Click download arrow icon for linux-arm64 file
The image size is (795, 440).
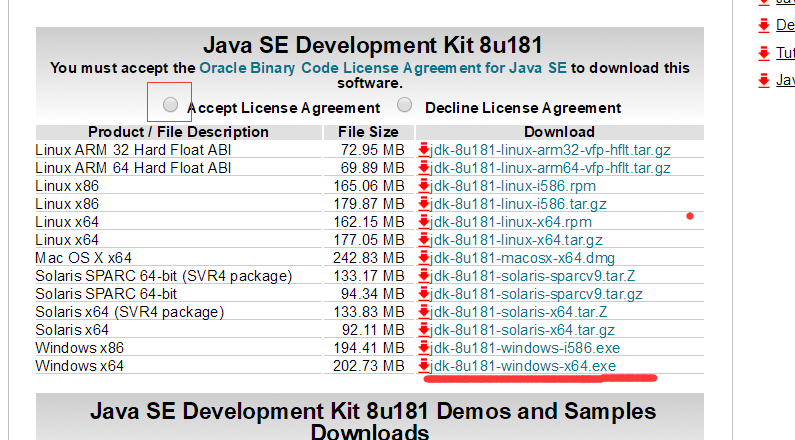(424, 167)
